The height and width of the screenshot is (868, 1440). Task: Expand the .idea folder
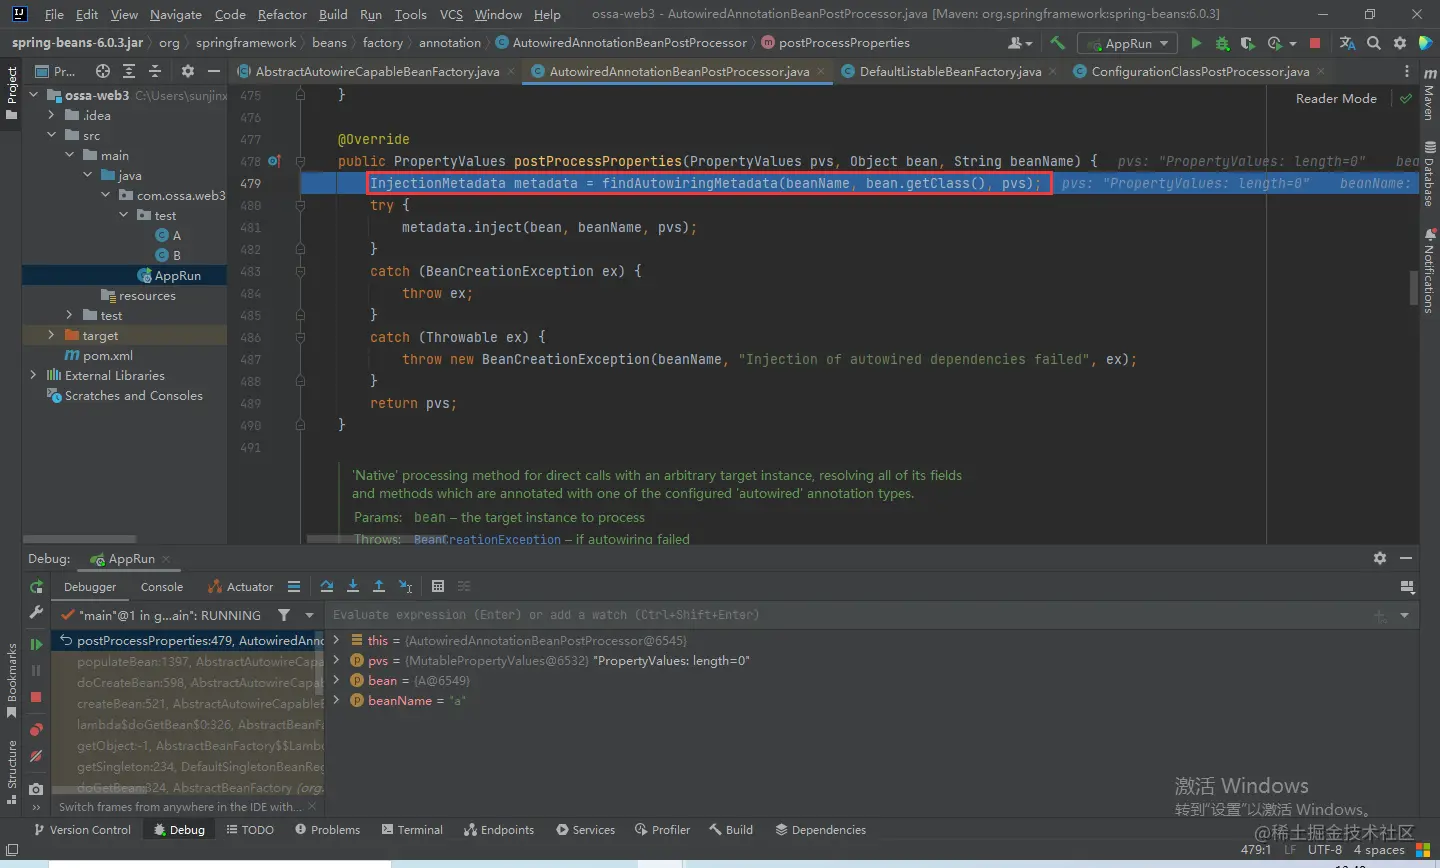(51, 115)
